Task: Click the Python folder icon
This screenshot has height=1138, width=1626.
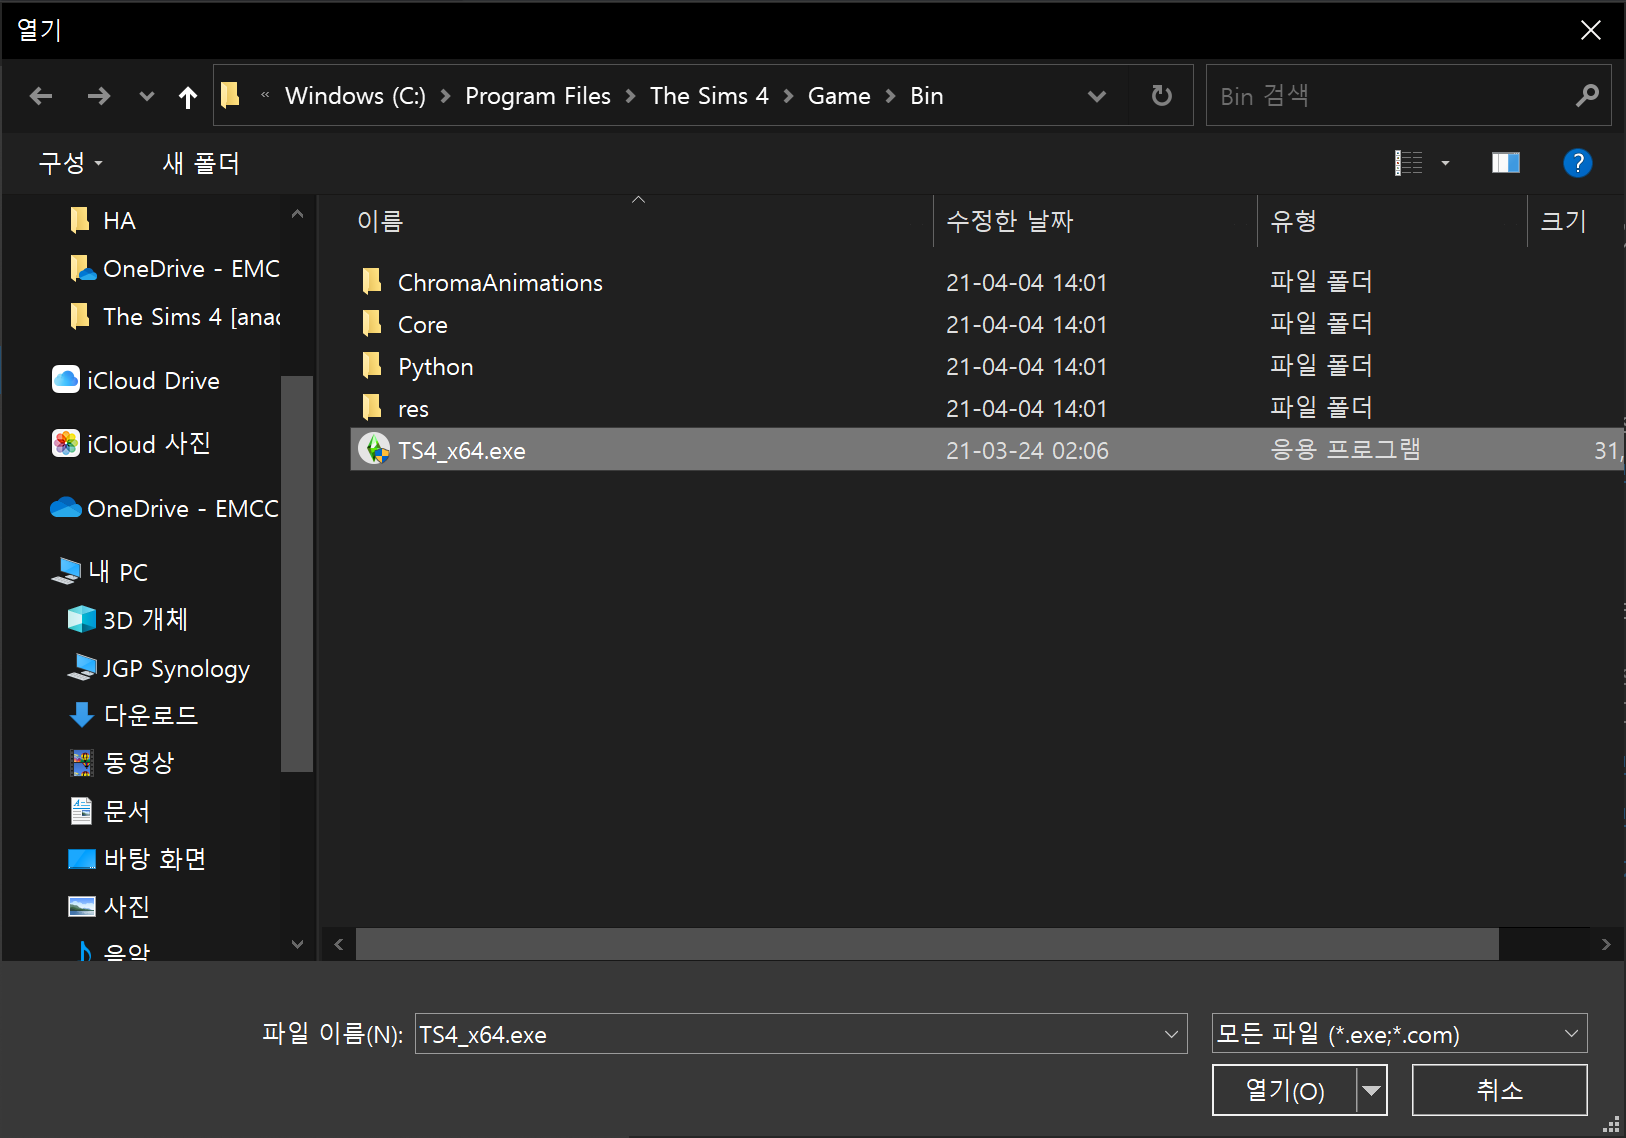Action: click(372, 366)
